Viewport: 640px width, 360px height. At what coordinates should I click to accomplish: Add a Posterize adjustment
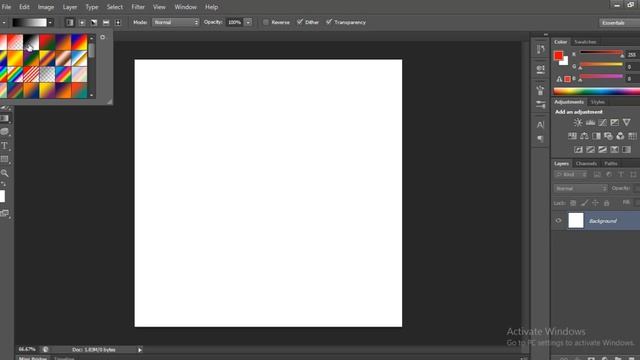(x=590, y=150)
